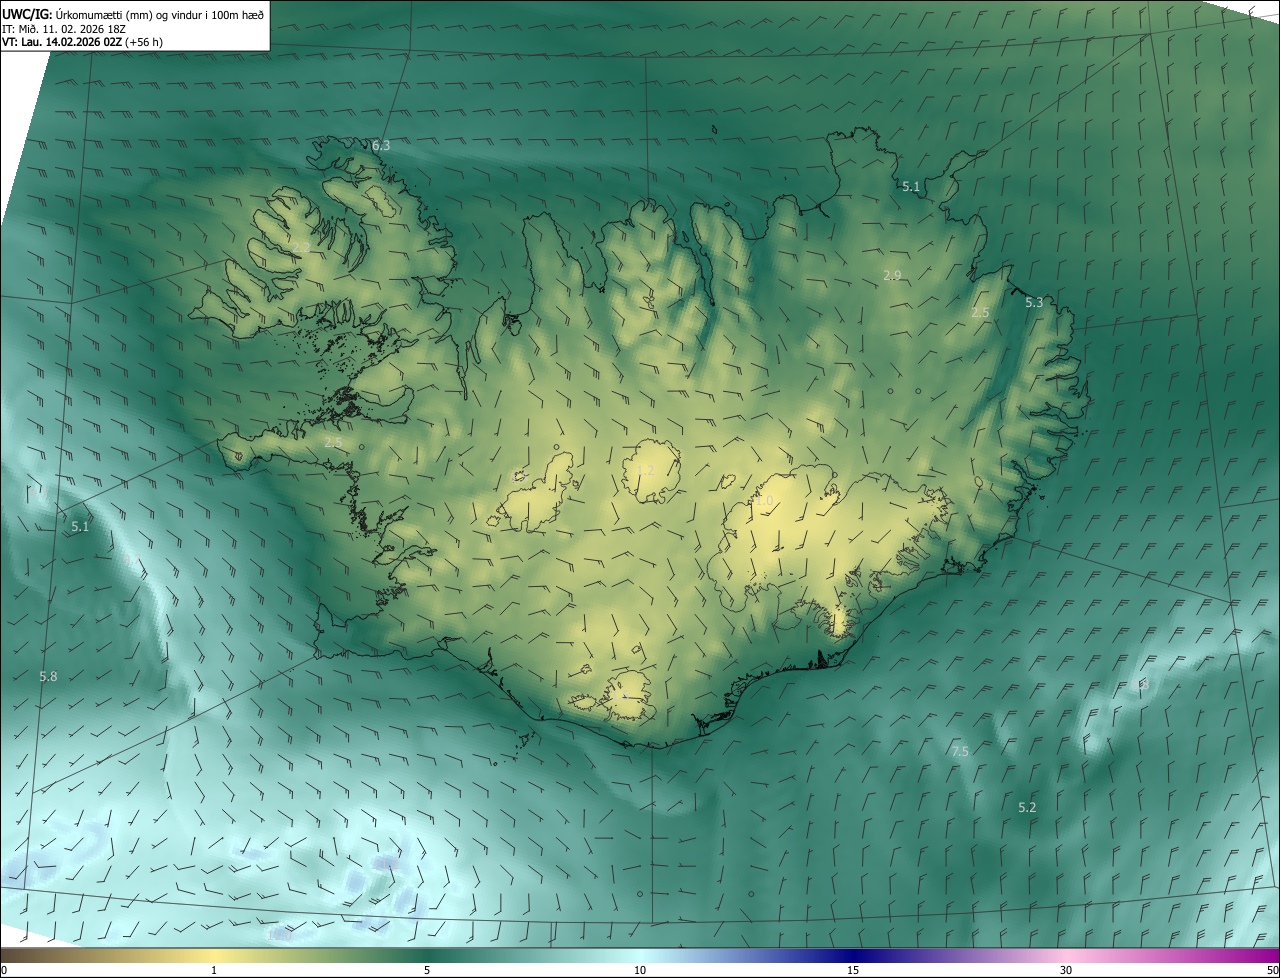Select the 7.5 value southeast of Iceland
This screenshot has height=978, width=1280.
960,751
